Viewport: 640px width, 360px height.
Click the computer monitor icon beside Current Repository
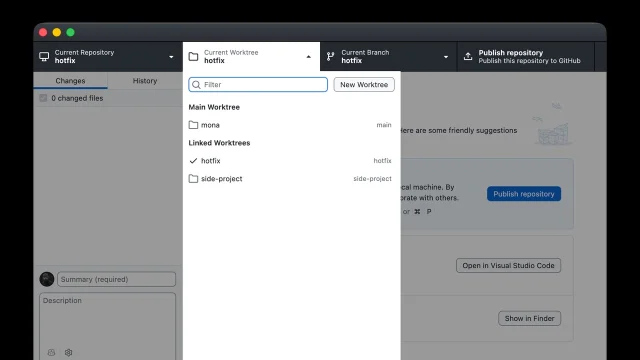click(x=44, y=56)
